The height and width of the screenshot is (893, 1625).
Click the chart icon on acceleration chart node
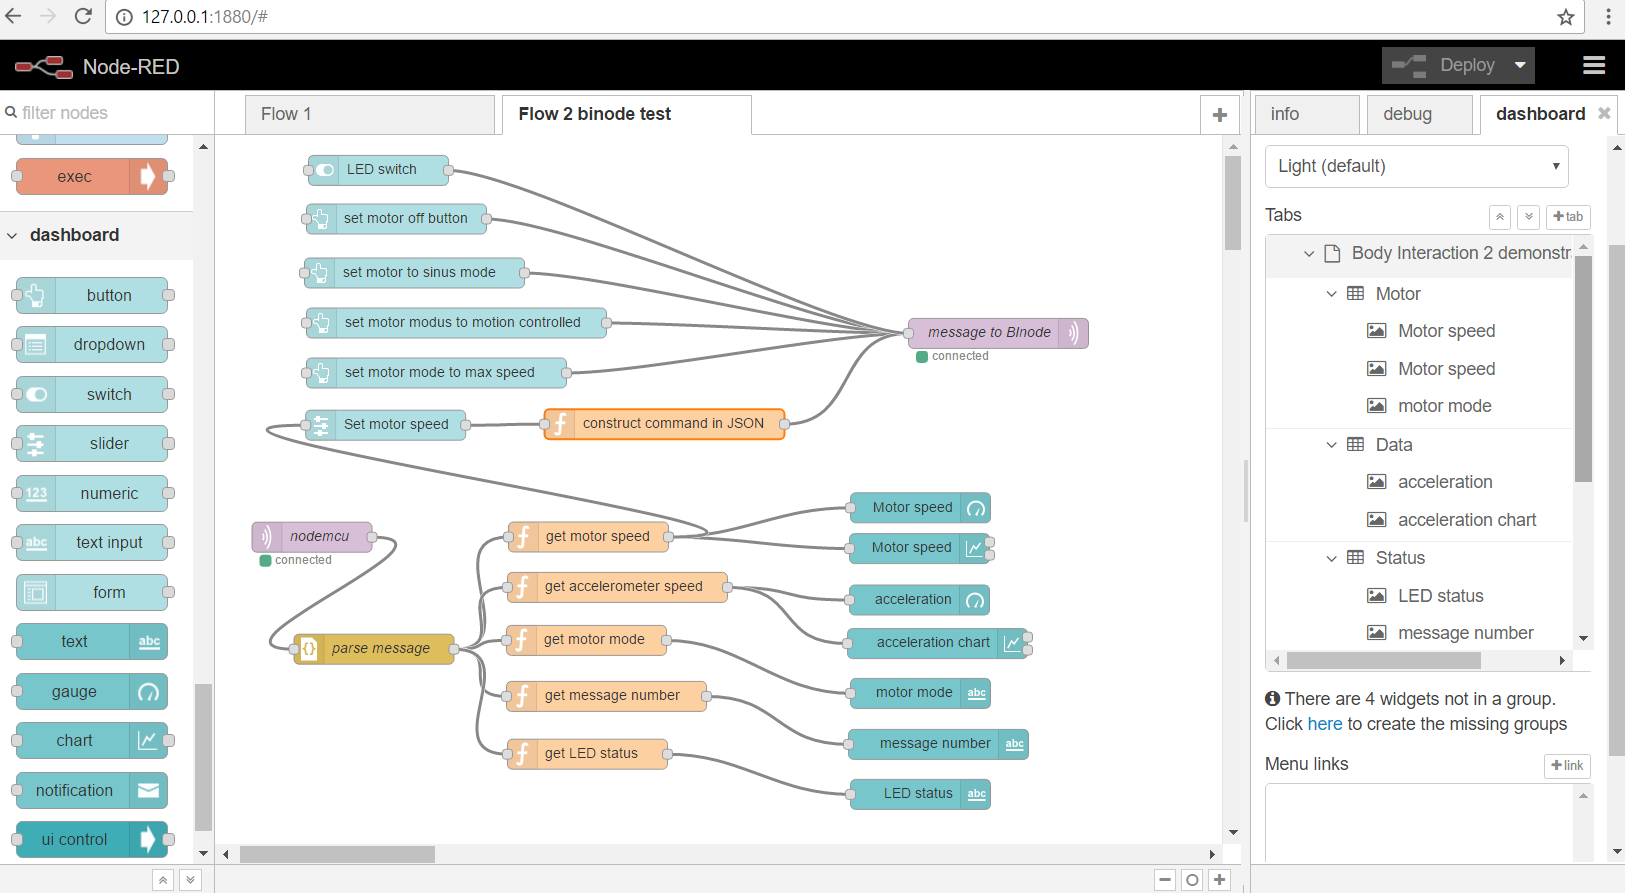click(x=1012, y=643)
